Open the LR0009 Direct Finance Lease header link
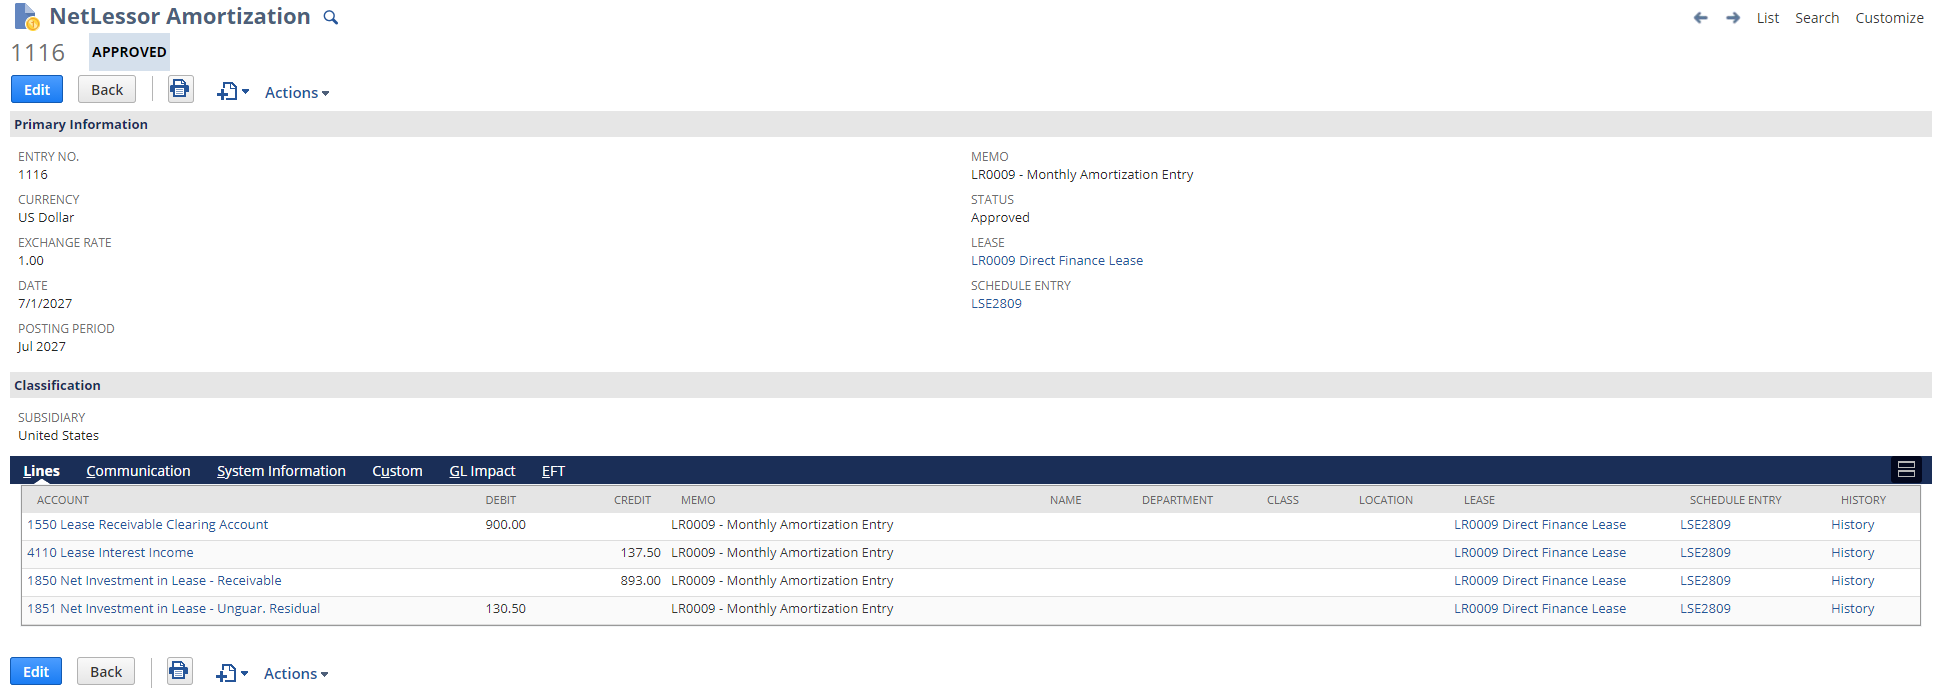This screenshot has width=1936, height=694. tap(1056, 261)
